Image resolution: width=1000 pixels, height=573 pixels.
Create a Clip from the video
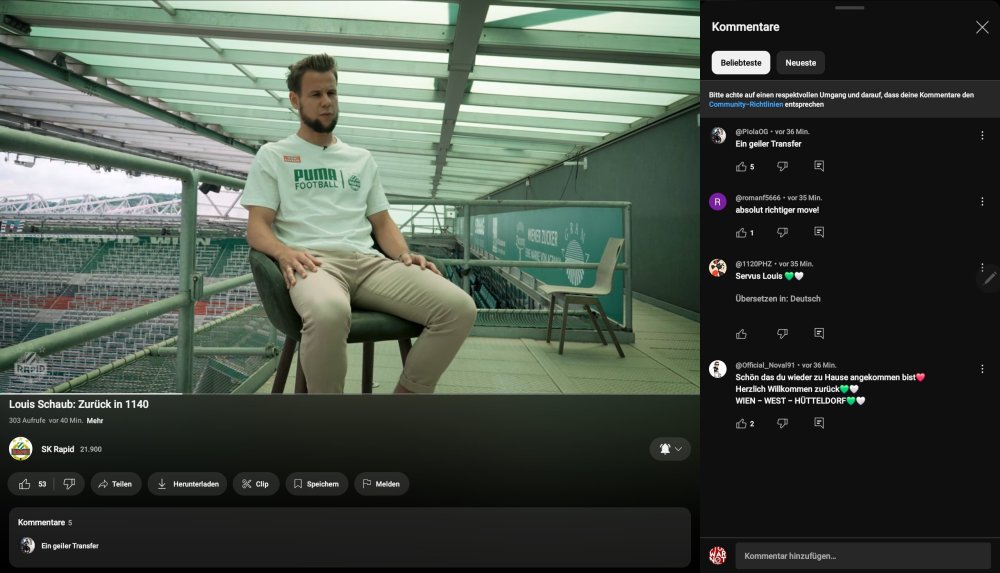point(256,484)
